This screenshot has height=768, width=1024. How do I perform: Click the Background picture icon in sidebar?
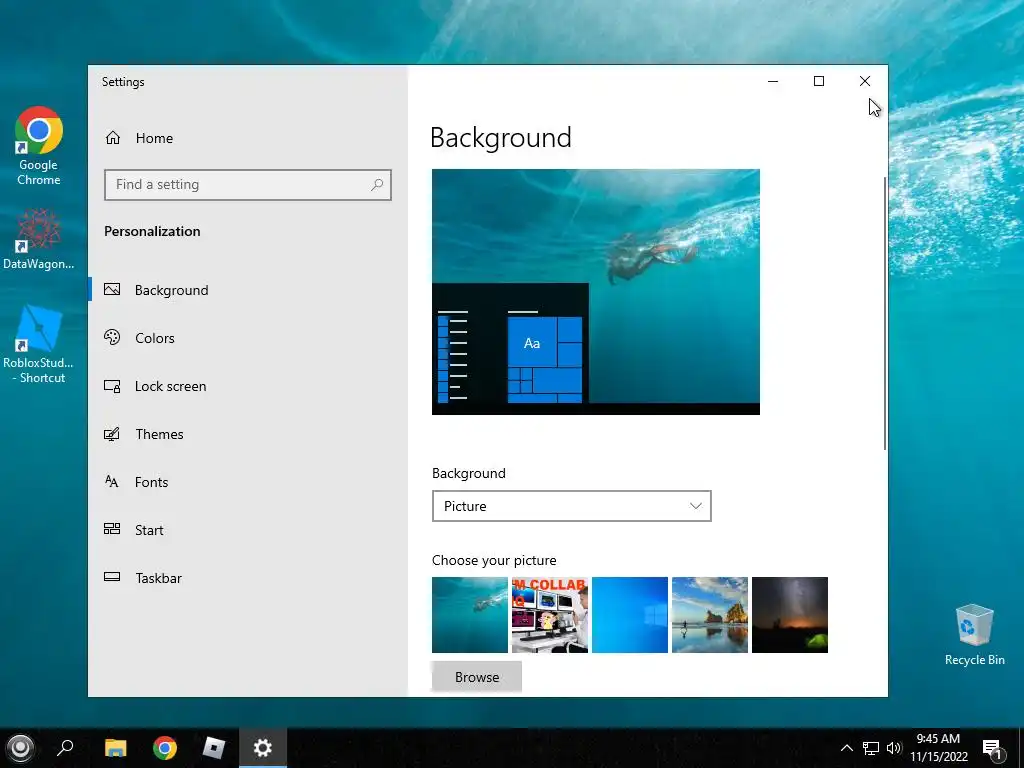(112, 289)
